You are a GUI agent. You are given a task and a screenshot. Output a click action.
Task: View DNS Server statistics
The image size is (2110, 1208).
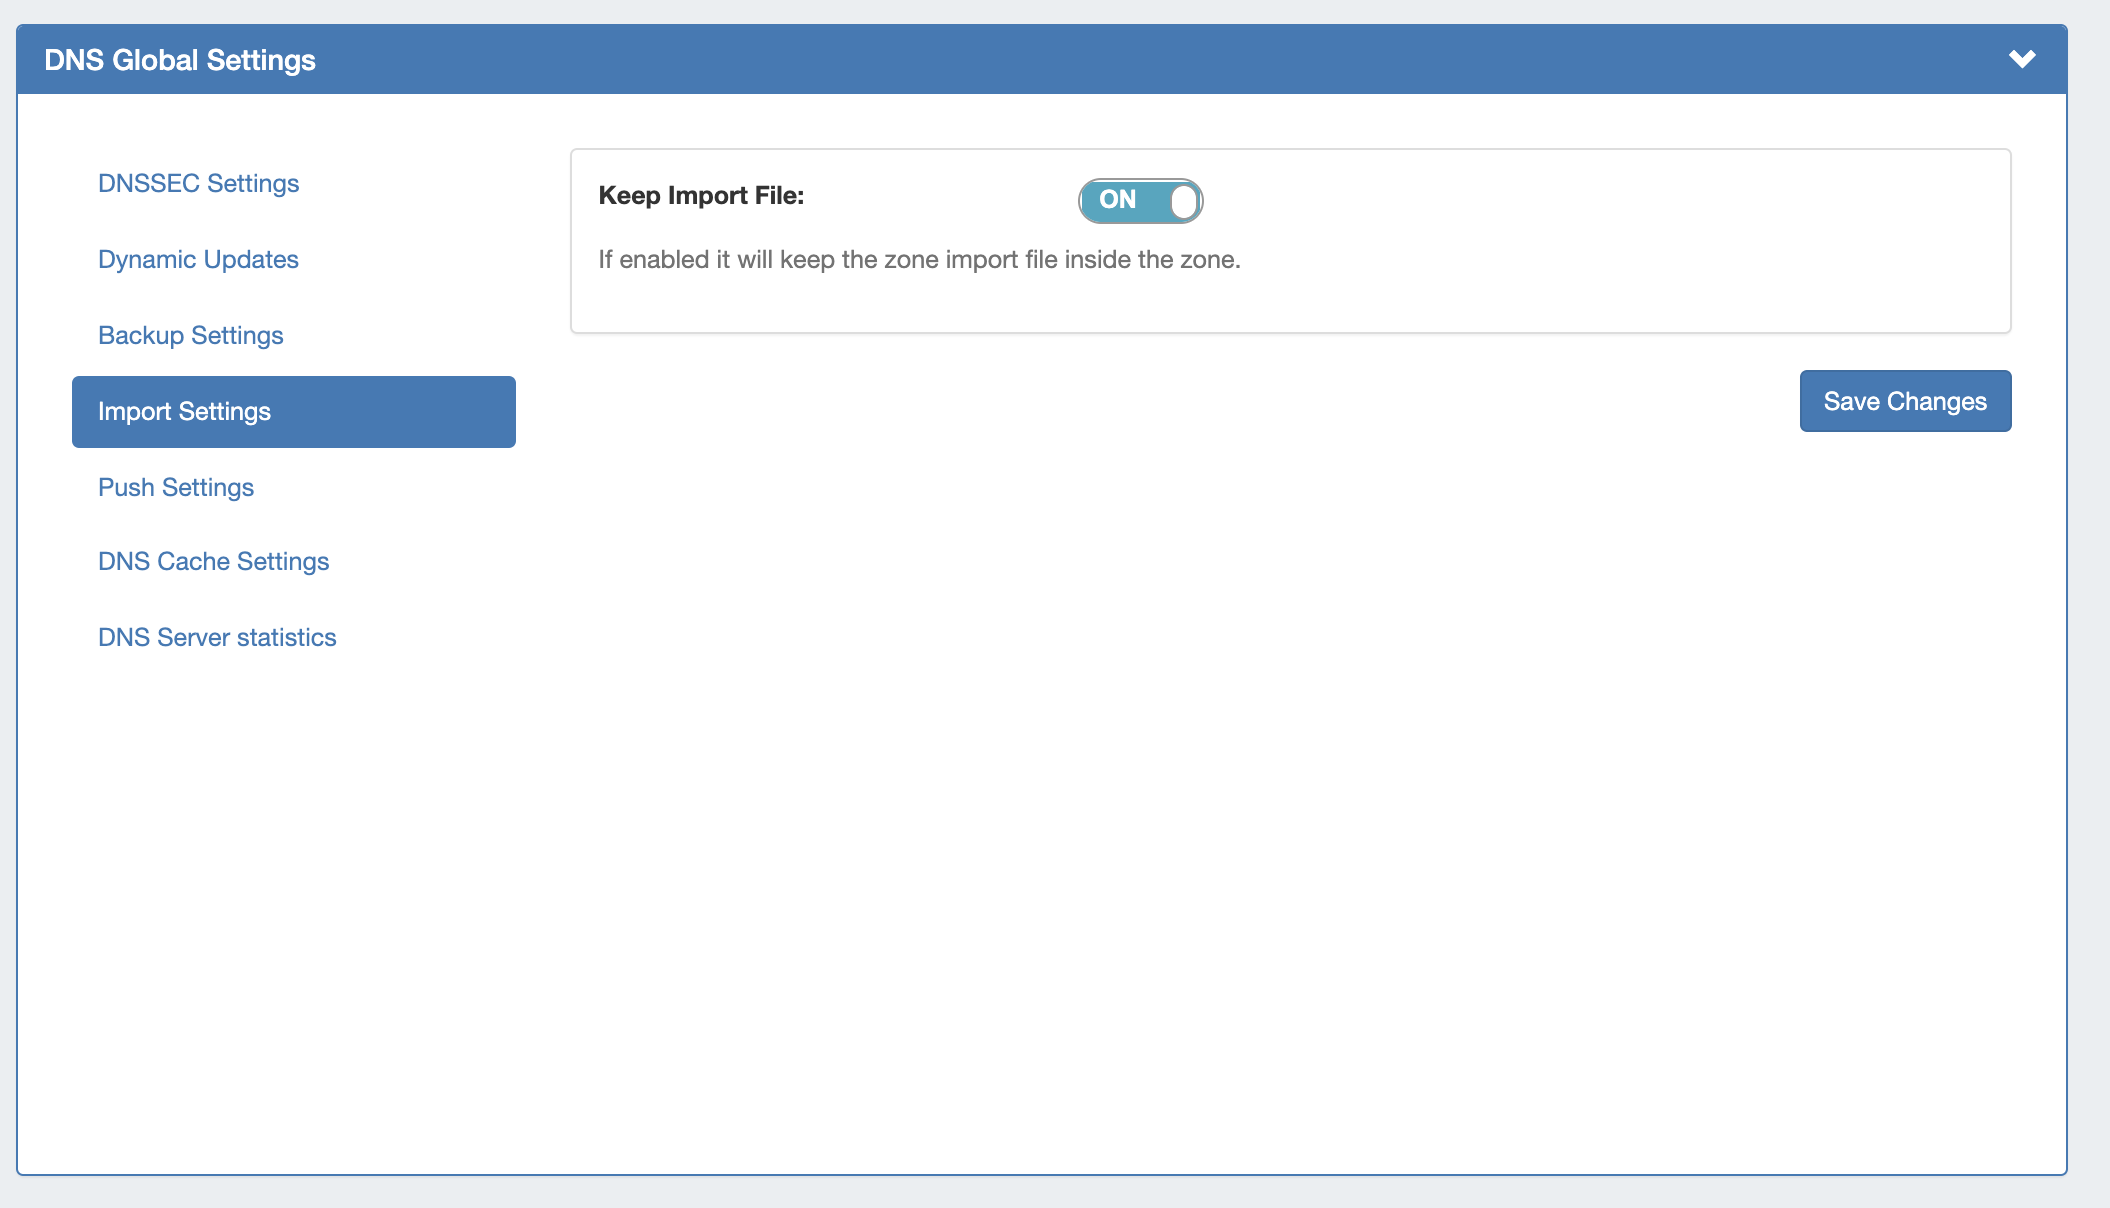click(217, 637)
